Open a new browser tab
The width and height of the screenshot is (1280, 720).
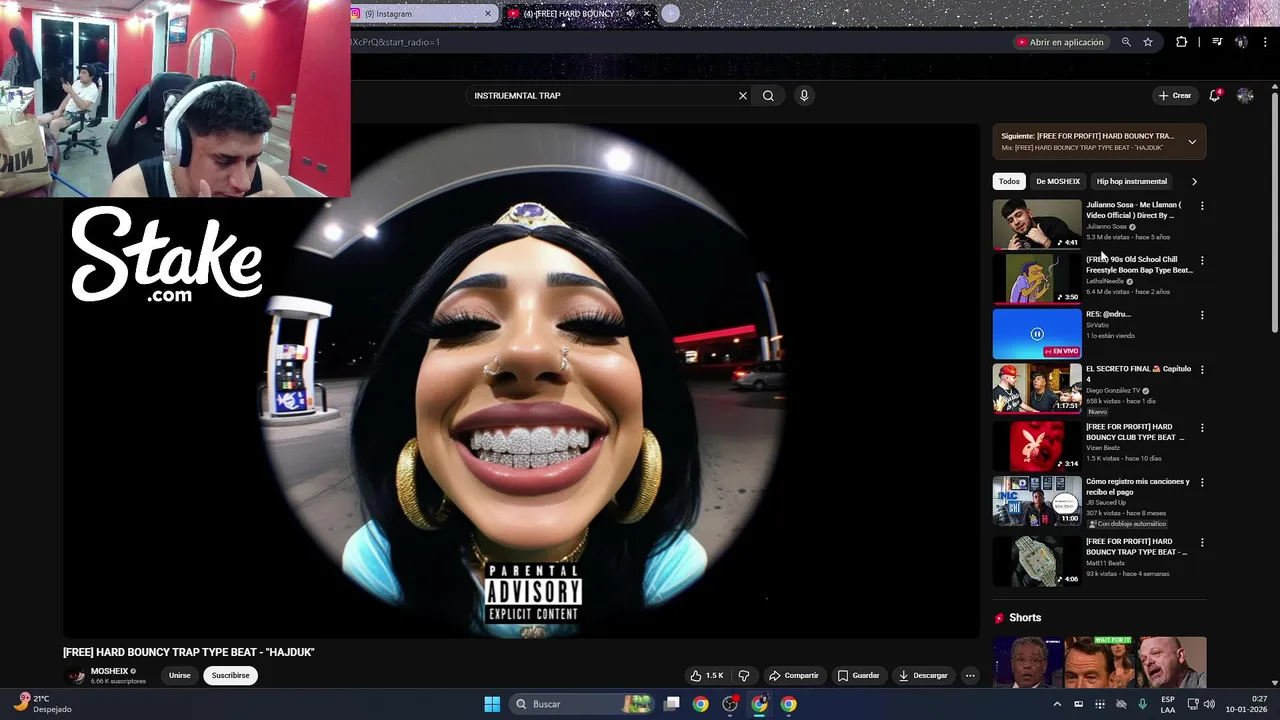(670, 13)
